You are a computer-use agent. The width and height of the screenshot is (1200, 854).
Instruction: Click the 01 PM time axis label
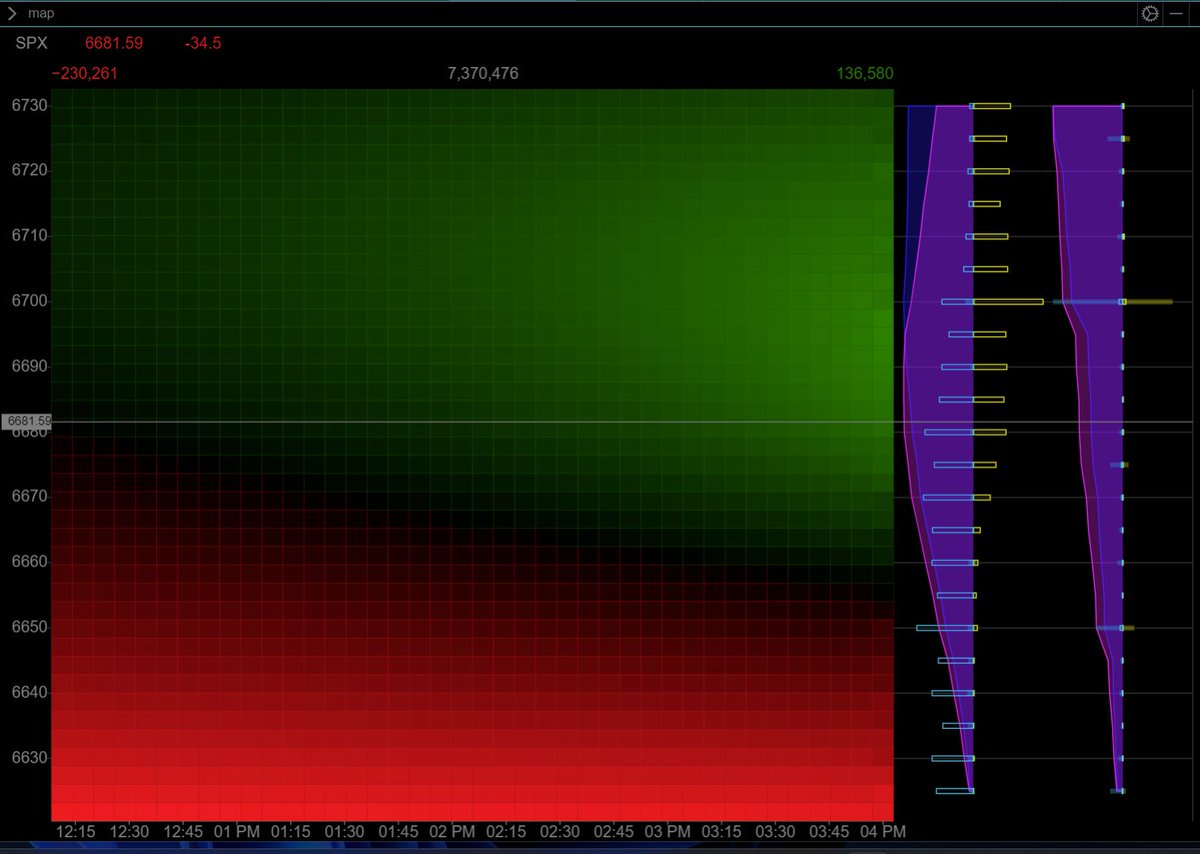[237, 832]
